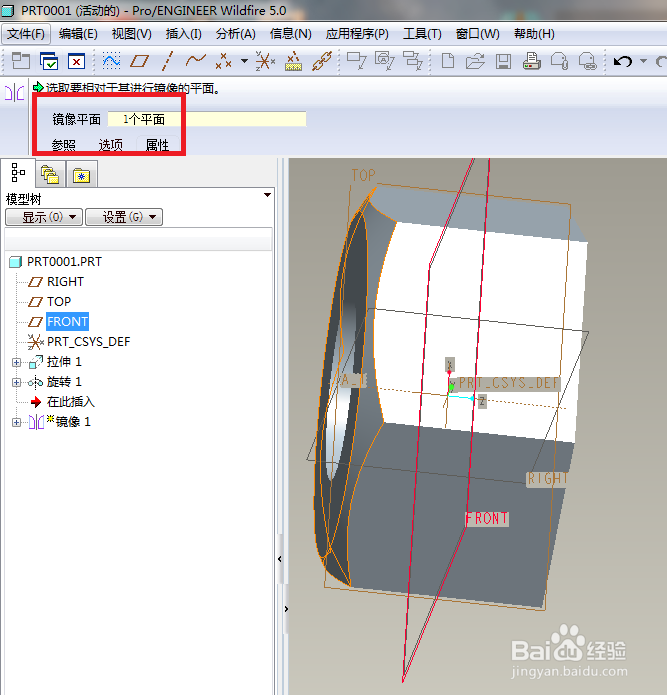This screenshot has height=695, width=667.
Task: Open the undo history dropdown arrow
Action: pos(644,61)
